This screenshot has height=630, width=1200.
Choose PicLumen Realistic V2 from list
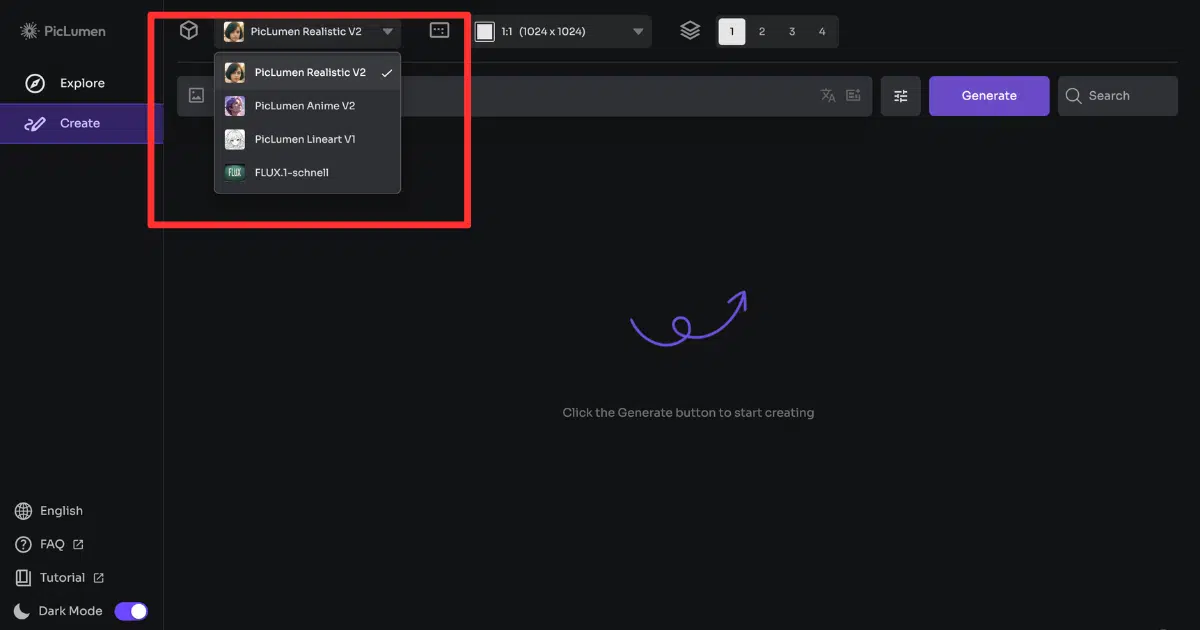[307, 72]
